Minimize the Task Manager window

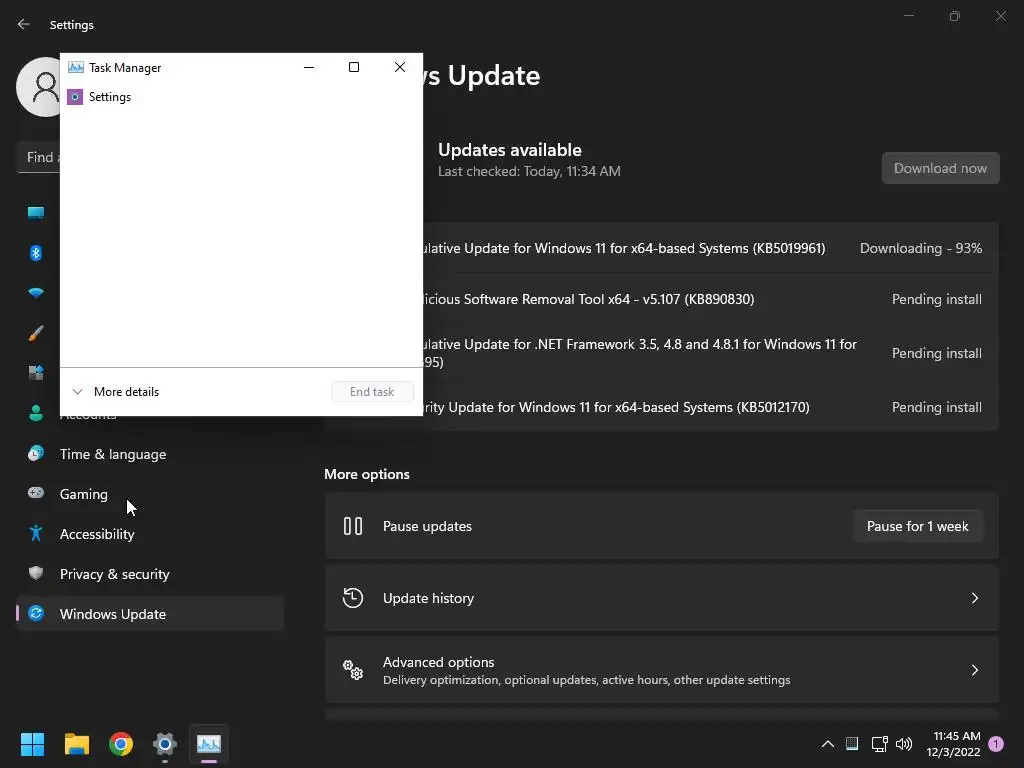tap(309, 67)
